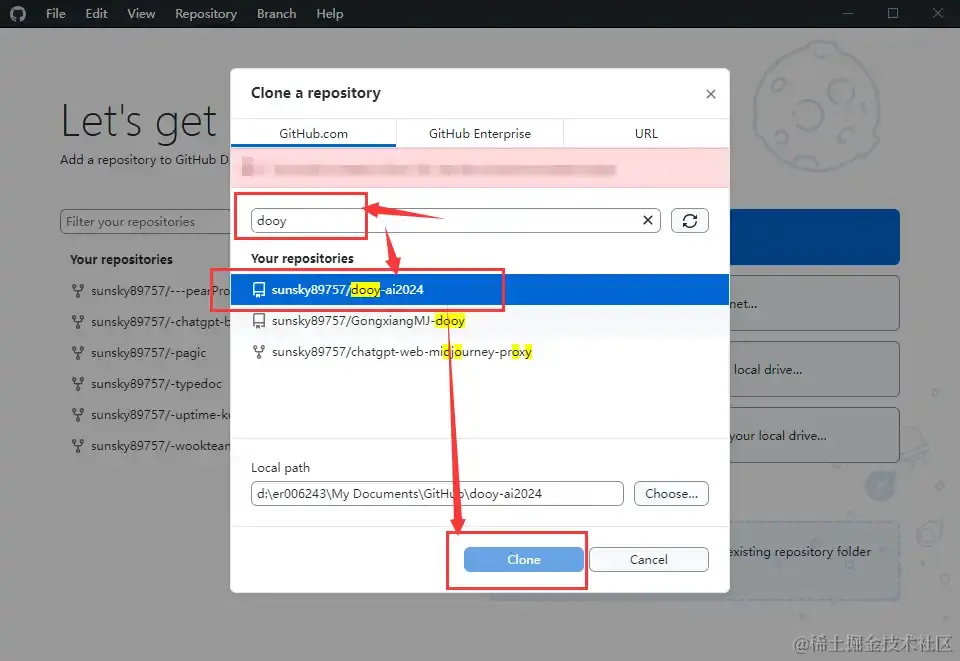Screen dimensions: 960x661
Task: Click fork icon beside -typedoc
Action: [78, 384]
